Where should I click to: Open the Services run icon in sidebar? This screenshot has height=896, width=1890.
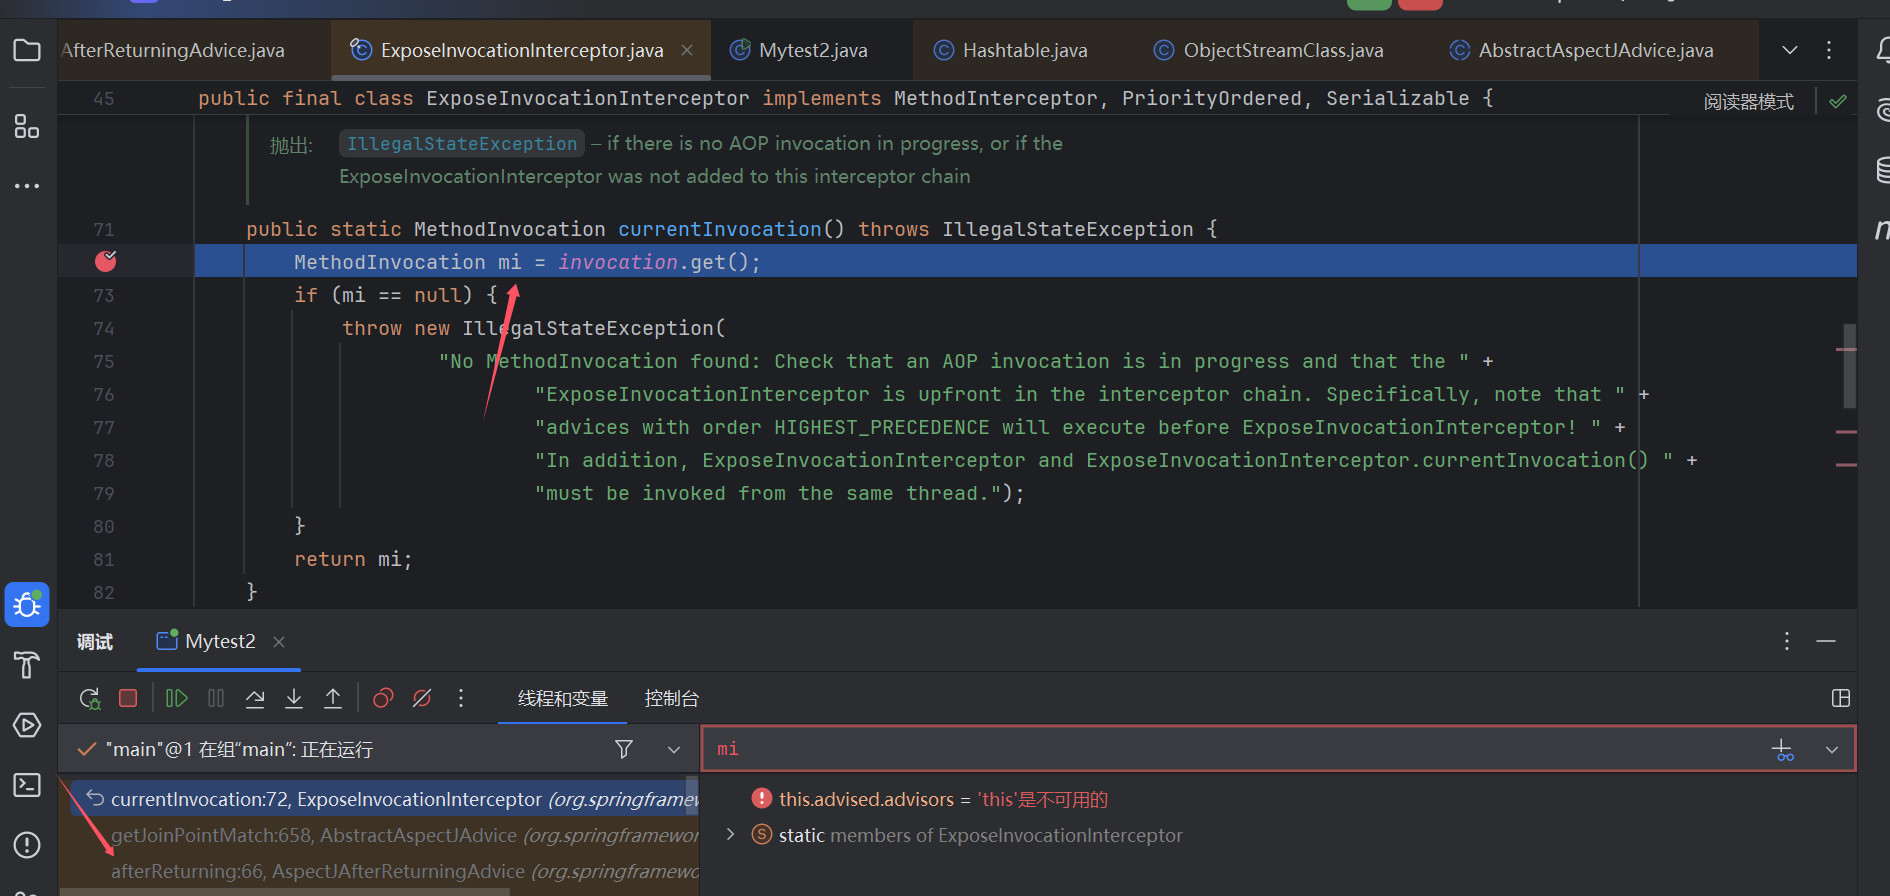click(x=27, y=725)
